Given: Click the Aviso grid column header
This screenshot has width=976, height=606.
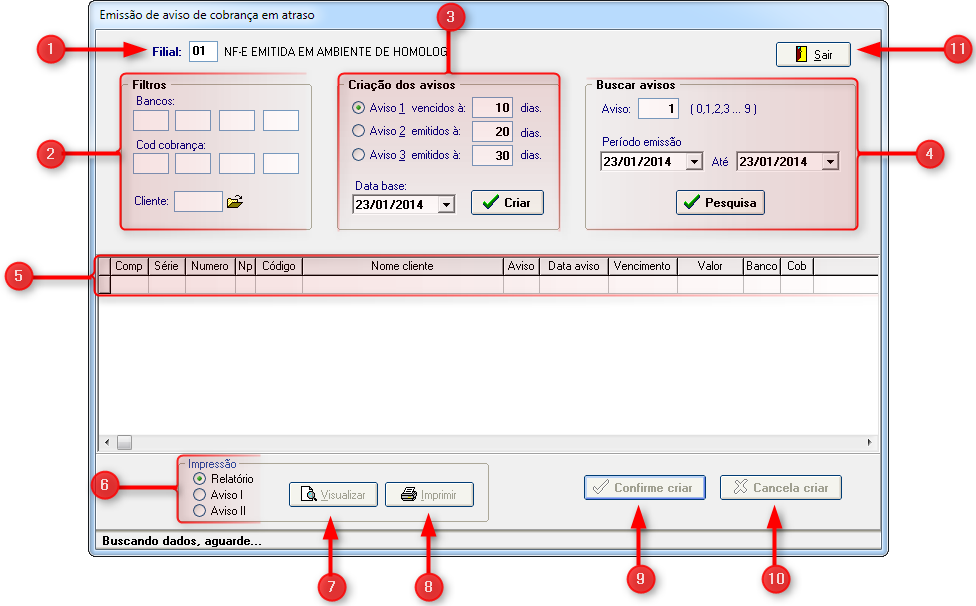Looking at the screenshot, I should tap(521, 266).
